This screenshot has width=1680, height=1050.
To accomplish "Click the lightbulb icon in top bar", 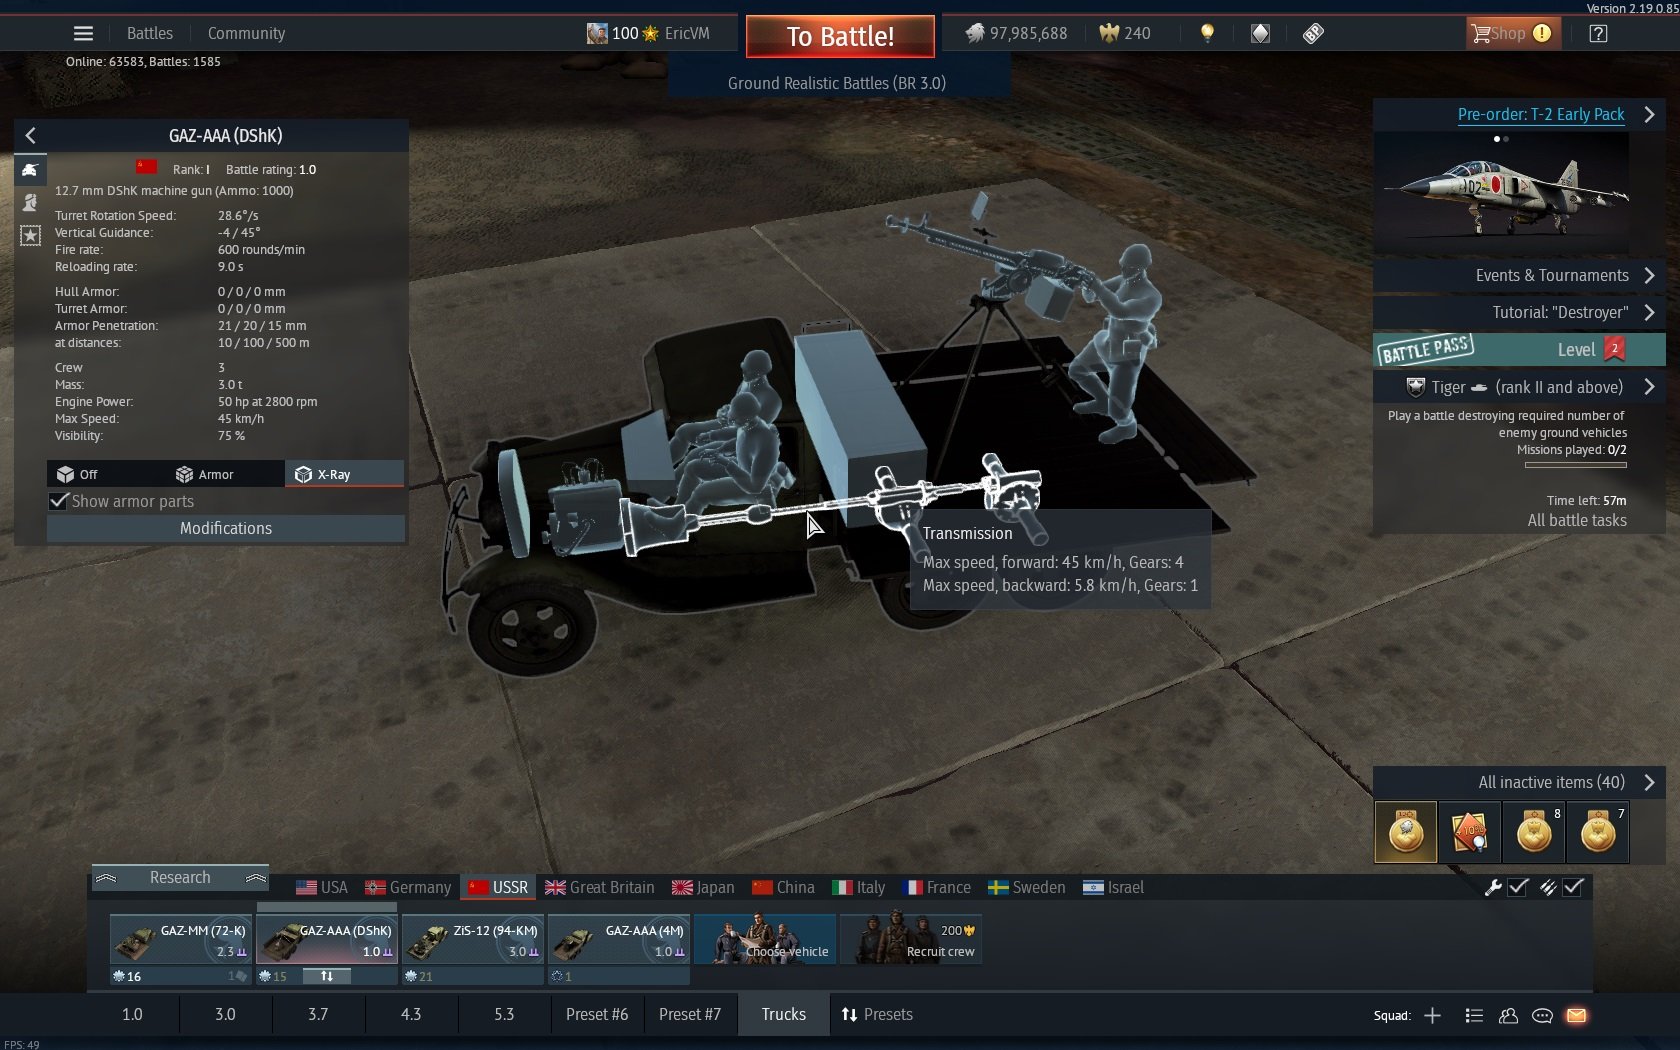I will [x=1207, y=33].
